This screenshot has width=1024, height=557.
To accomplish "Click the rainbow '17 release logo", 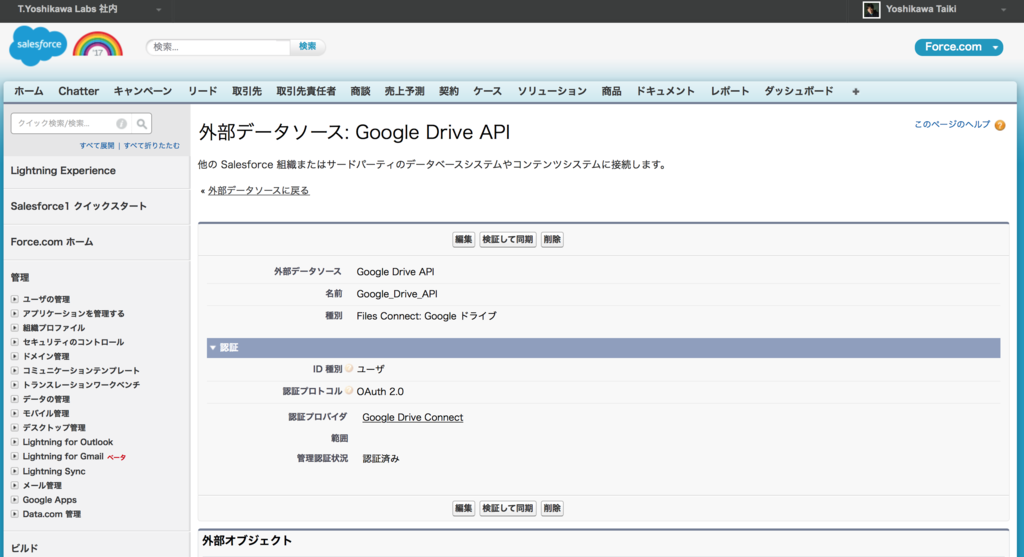I will (98, 44).
